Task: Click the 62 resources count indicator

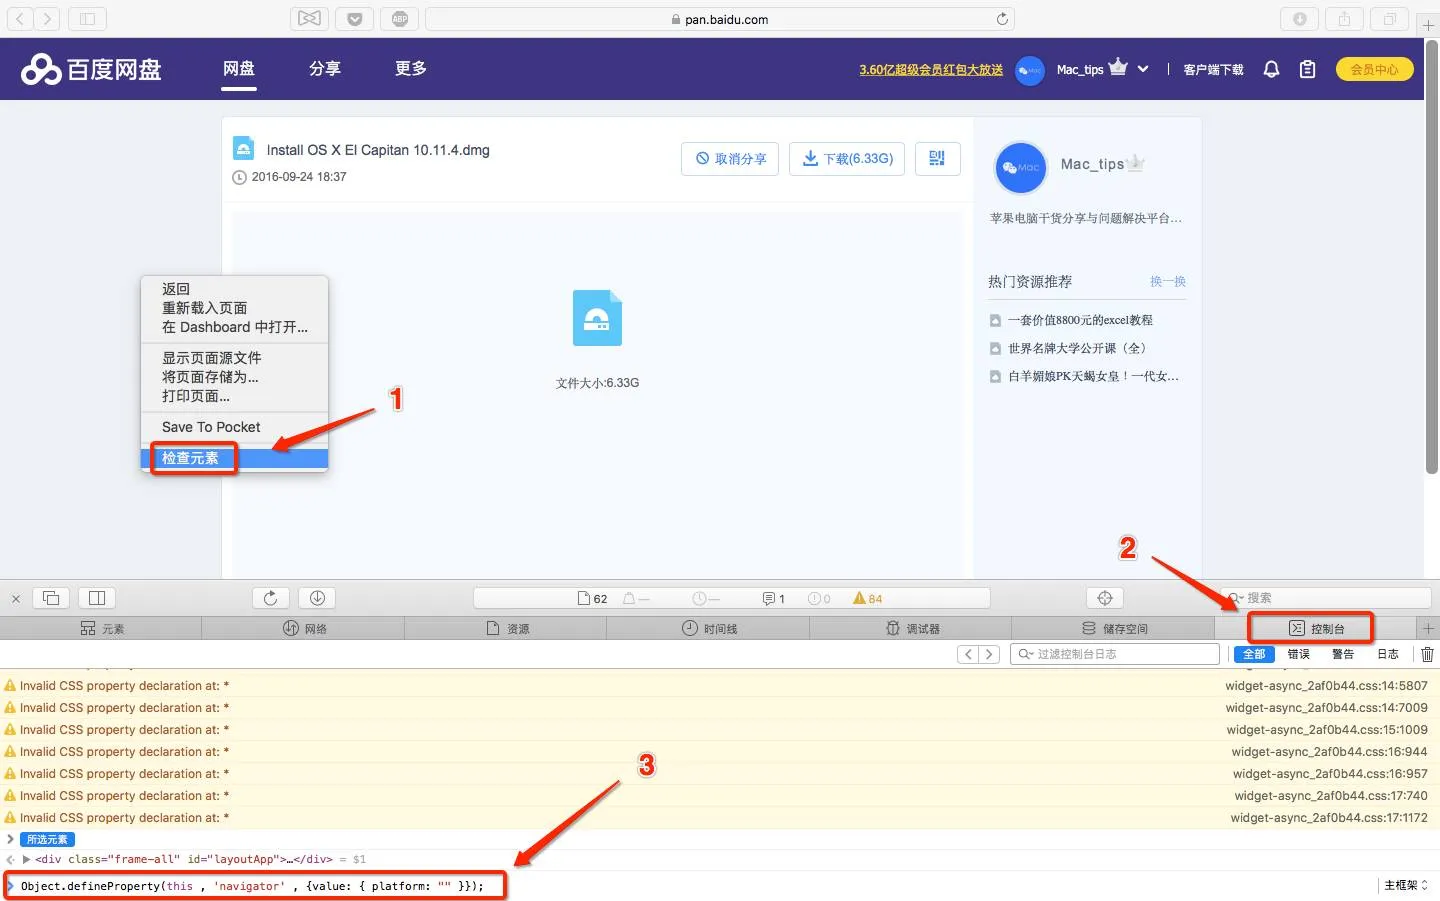Action: 593,599
